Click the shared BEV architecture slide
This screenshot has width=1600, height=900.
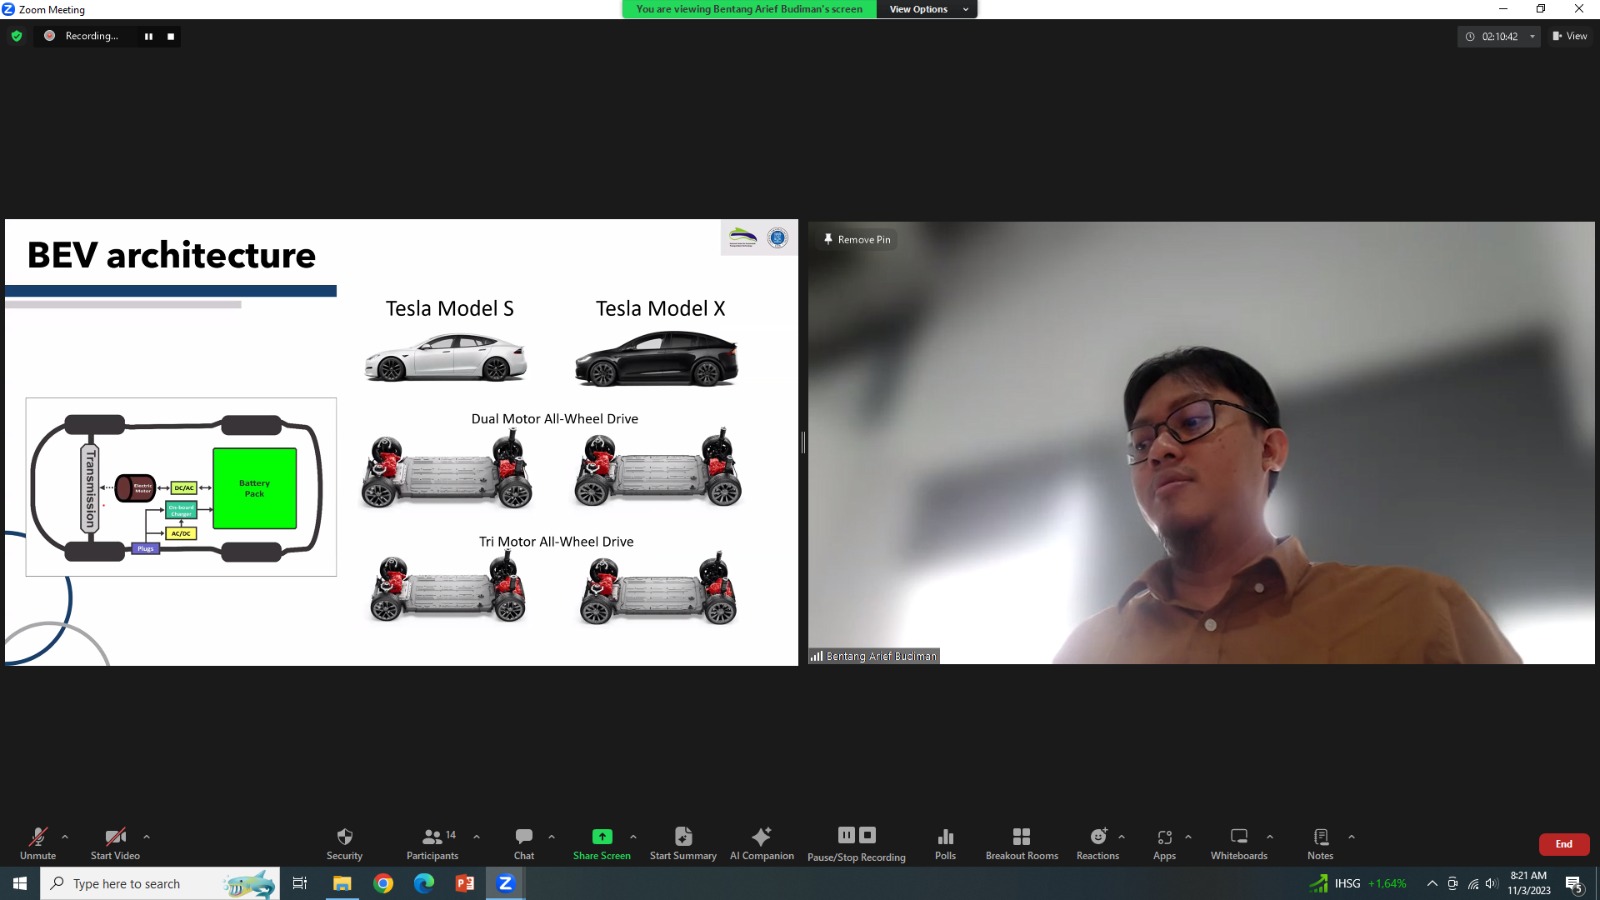401,442
